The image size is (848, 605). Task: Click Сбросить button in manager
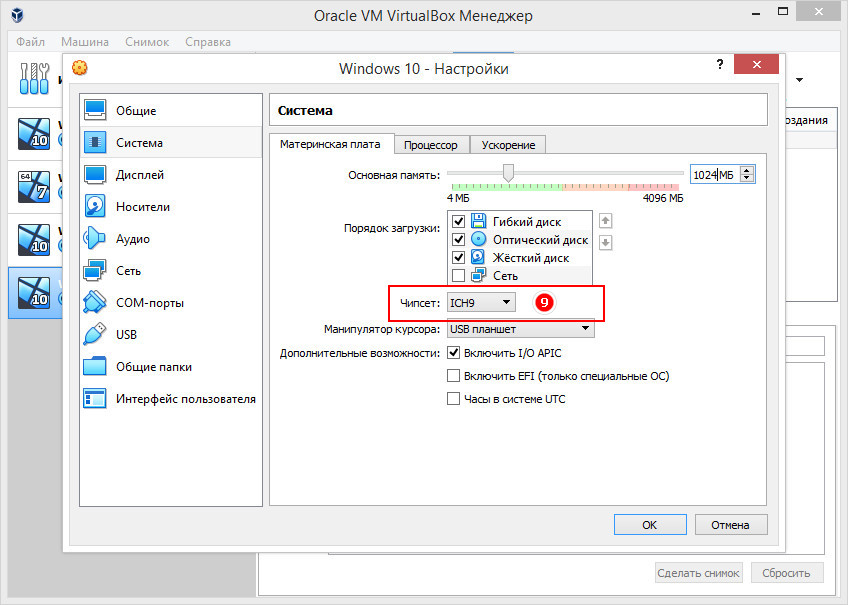pyautogui.click(x=786, y=573)
